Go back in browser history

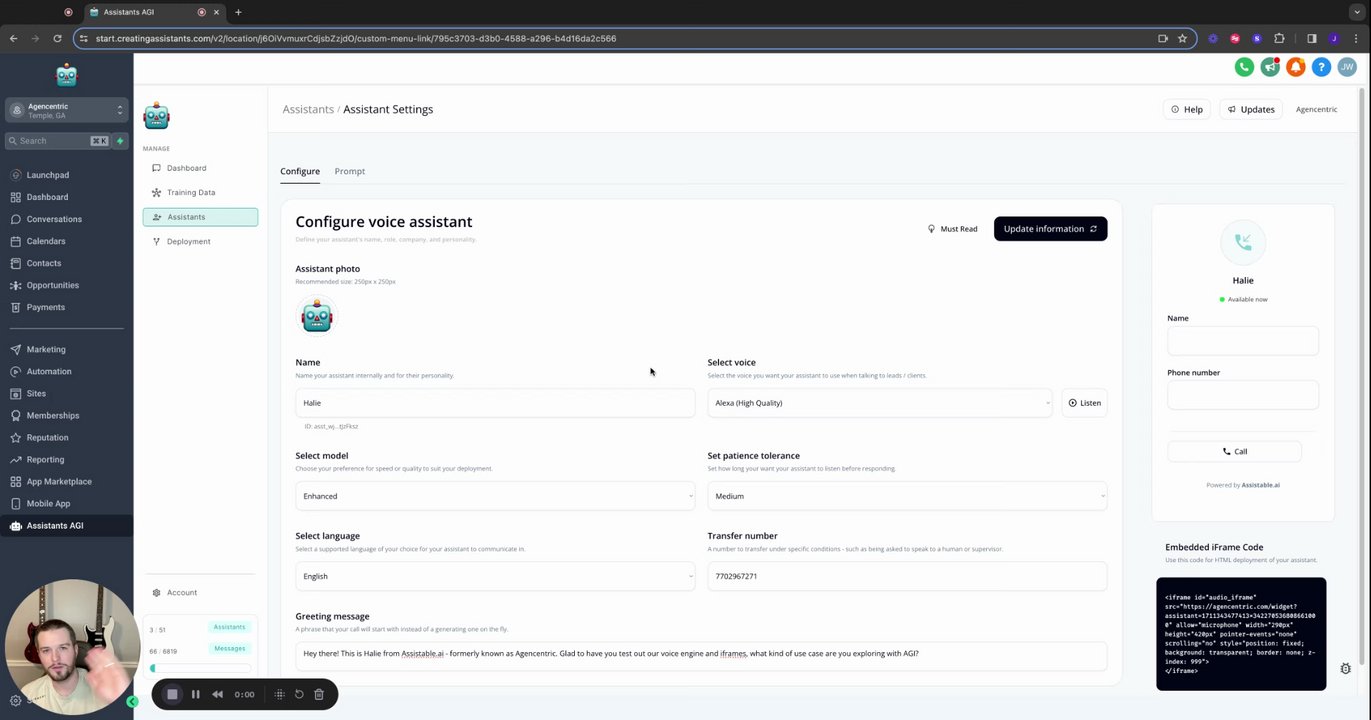[13, 38]
